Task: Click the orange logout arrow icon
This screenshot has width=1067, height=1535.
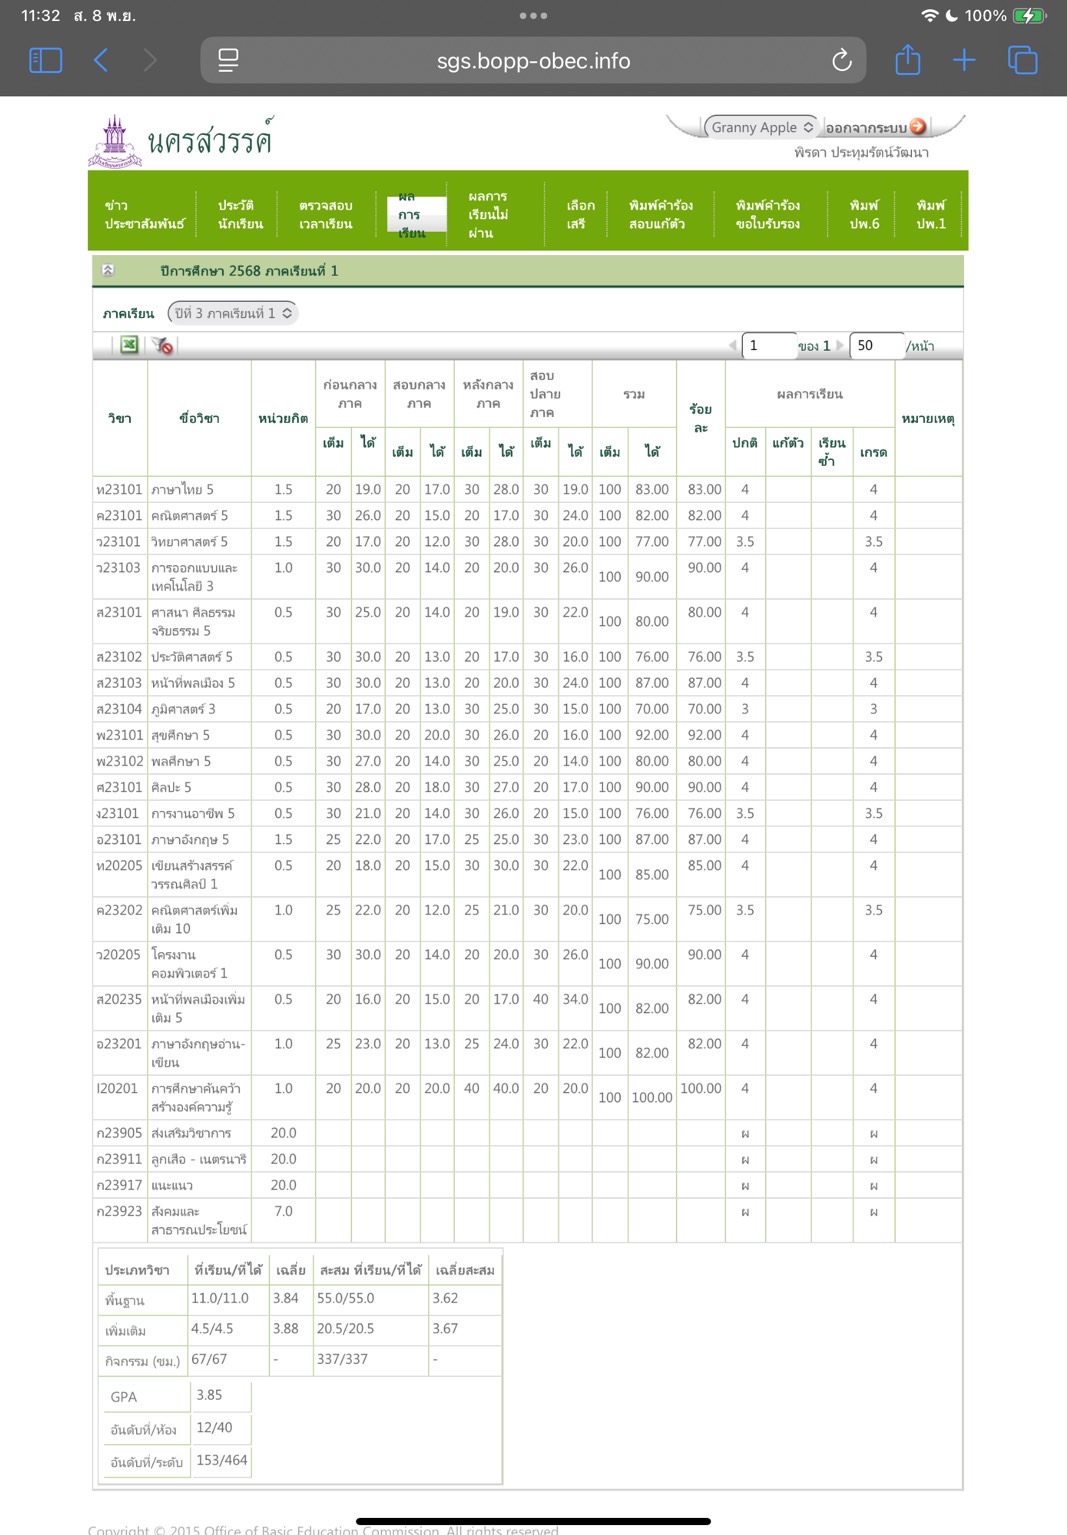Action: [x=918, y=127]
